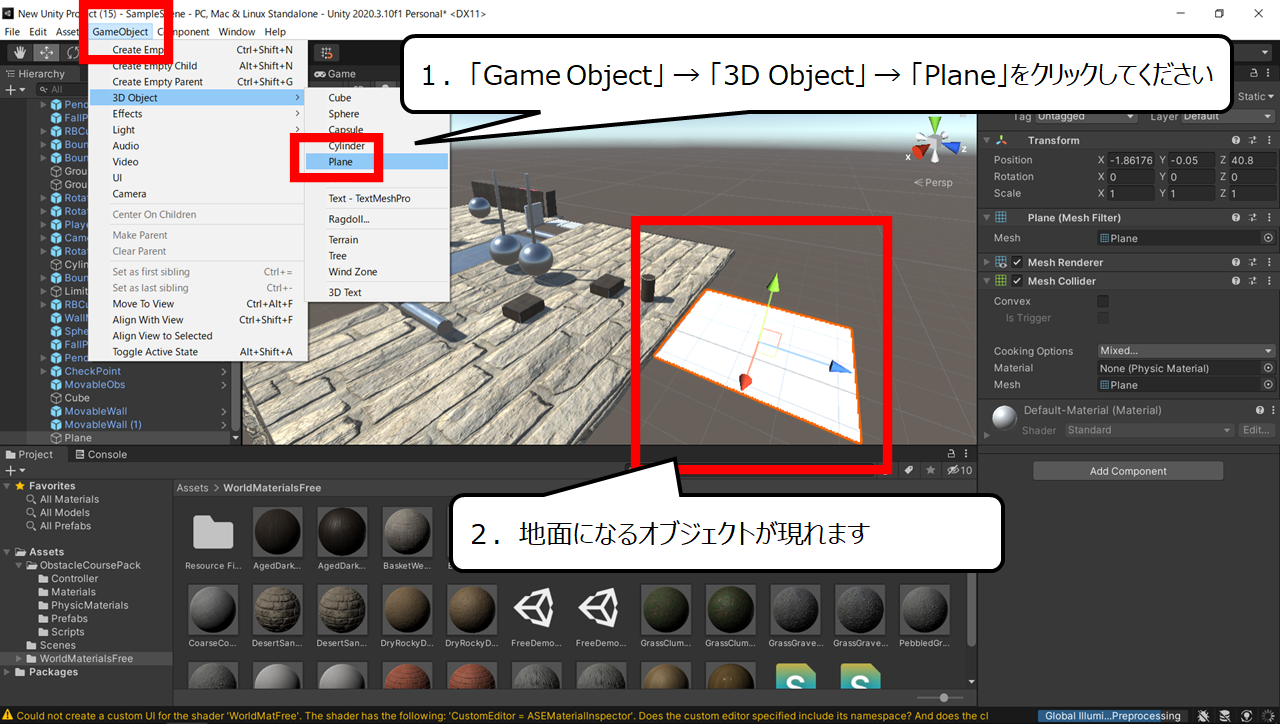Click WorldMaterialsFree in the Assets breadcrumb
The image size is (1280, 724).
pos(272,488)
